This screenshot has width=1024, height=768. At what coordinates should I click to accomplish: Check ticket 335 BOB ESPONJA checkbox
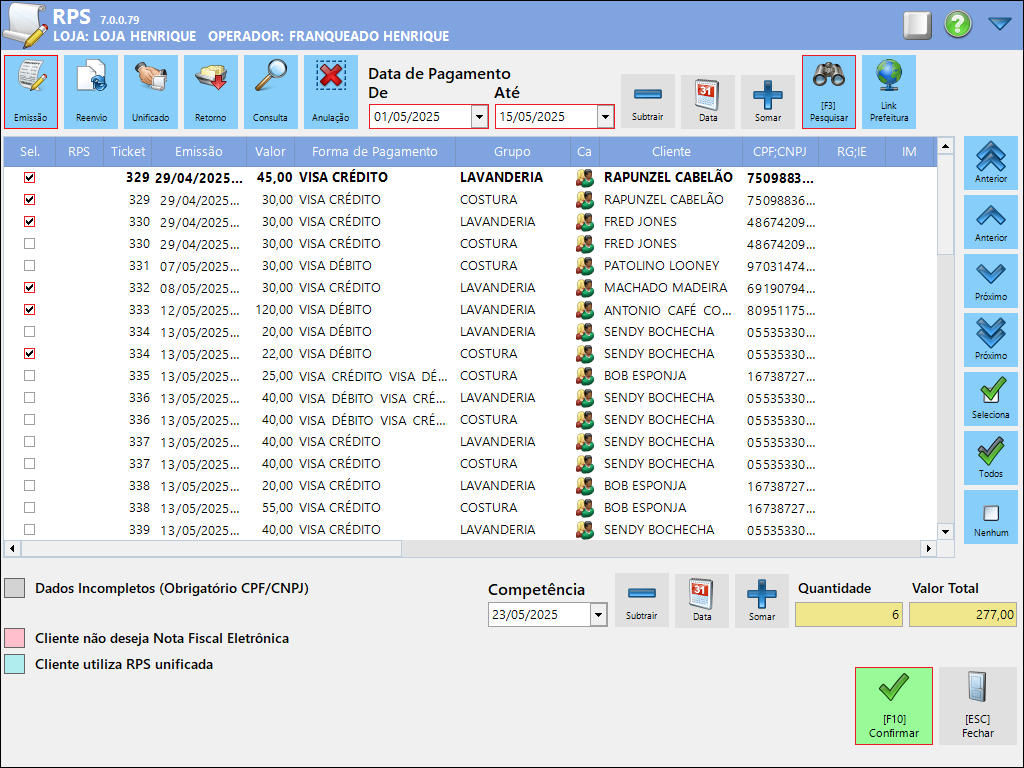pyautogui.click(x=29, y=376)
